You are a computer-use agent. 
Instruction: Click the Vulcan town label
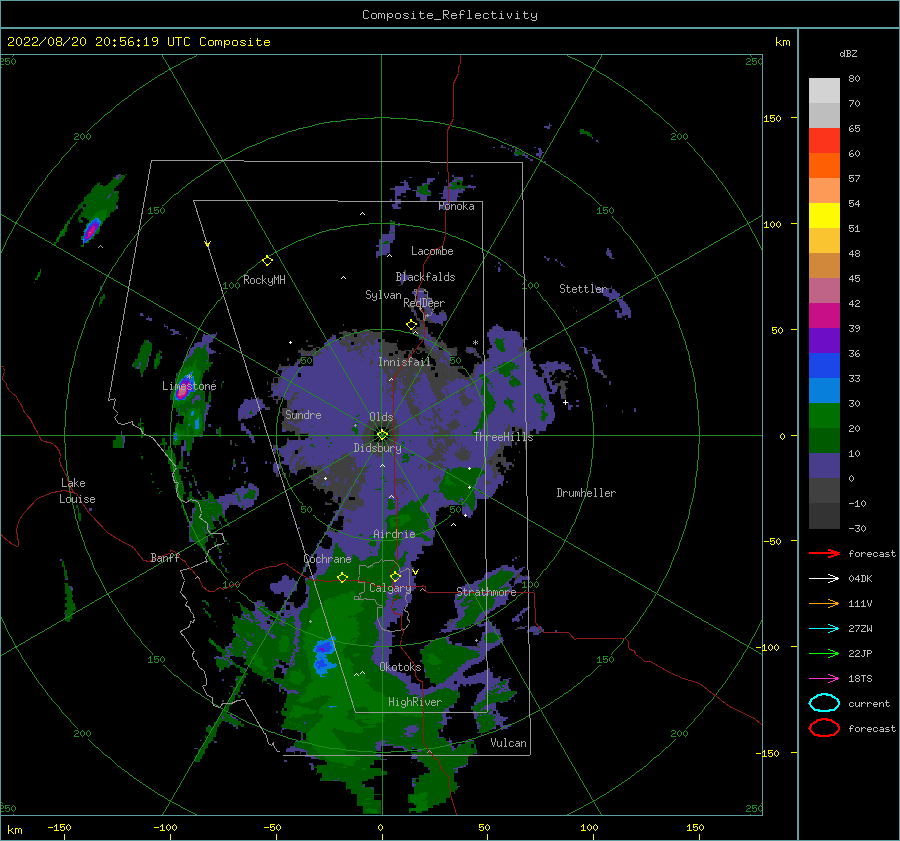point(508,743)
